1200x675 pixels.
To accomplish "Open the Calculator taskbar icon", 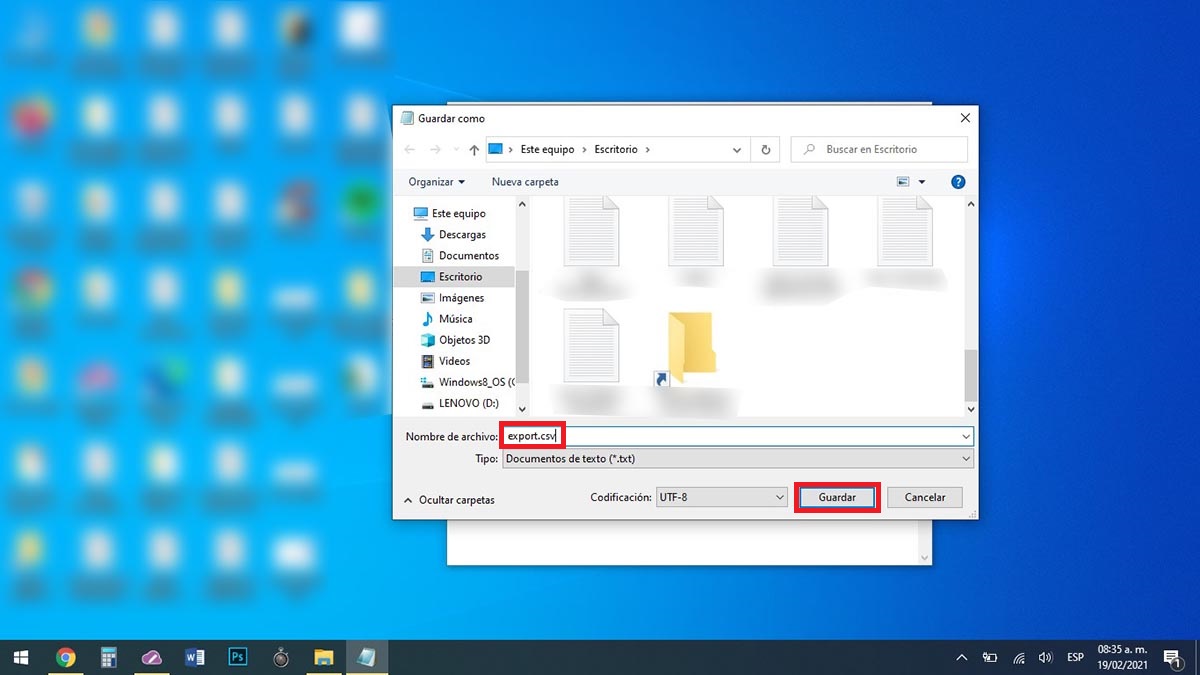I will tap(109, 657).
